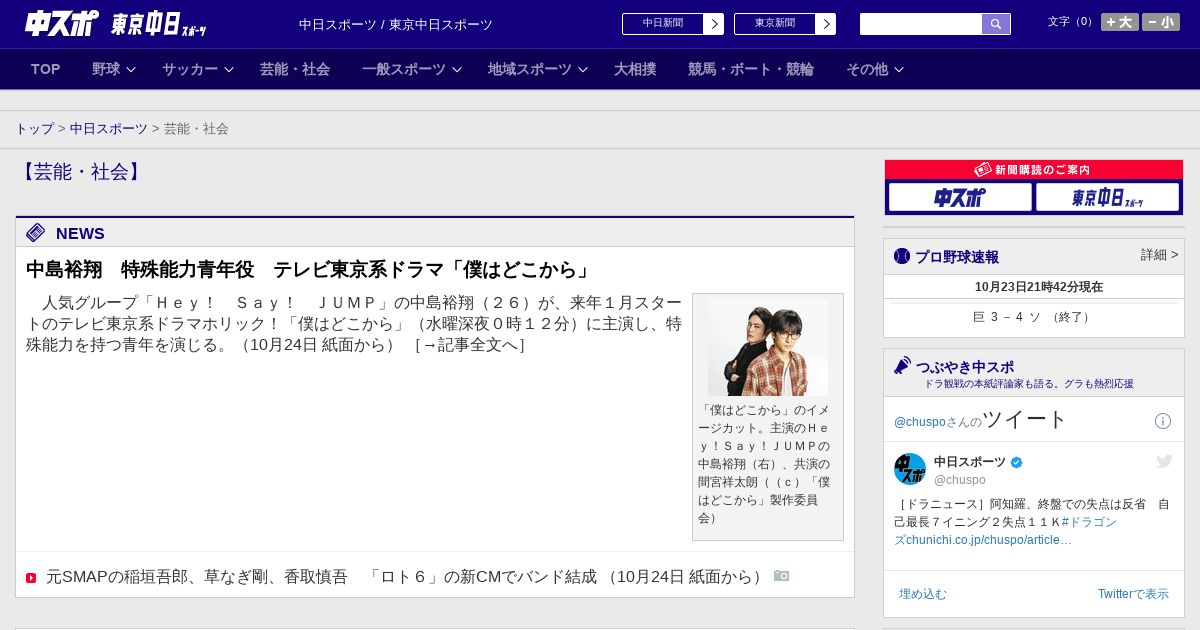The width and height of the screenshot is (1200, 630).
Task: Click the 10月23日21時42分現在 timestamp
Action: (x=1039, y=287)
